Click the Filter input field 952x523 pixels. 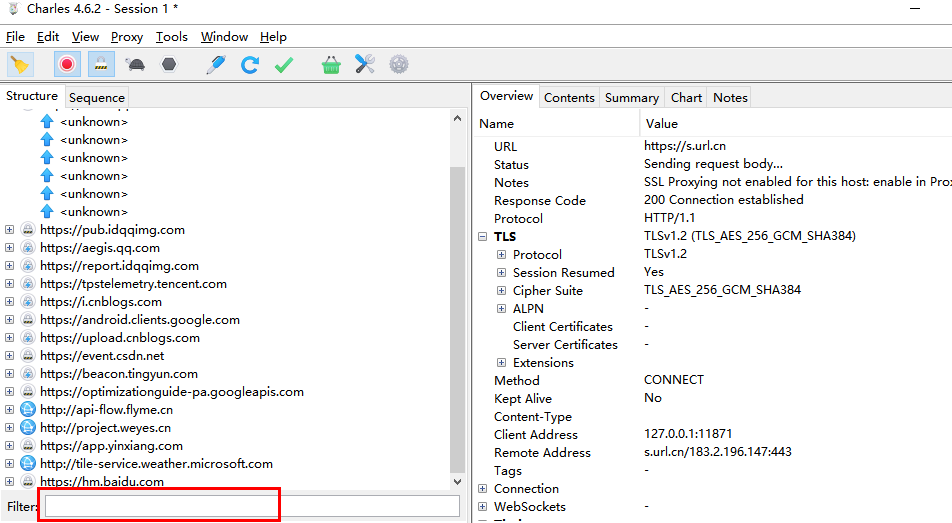tap(252, 506)
